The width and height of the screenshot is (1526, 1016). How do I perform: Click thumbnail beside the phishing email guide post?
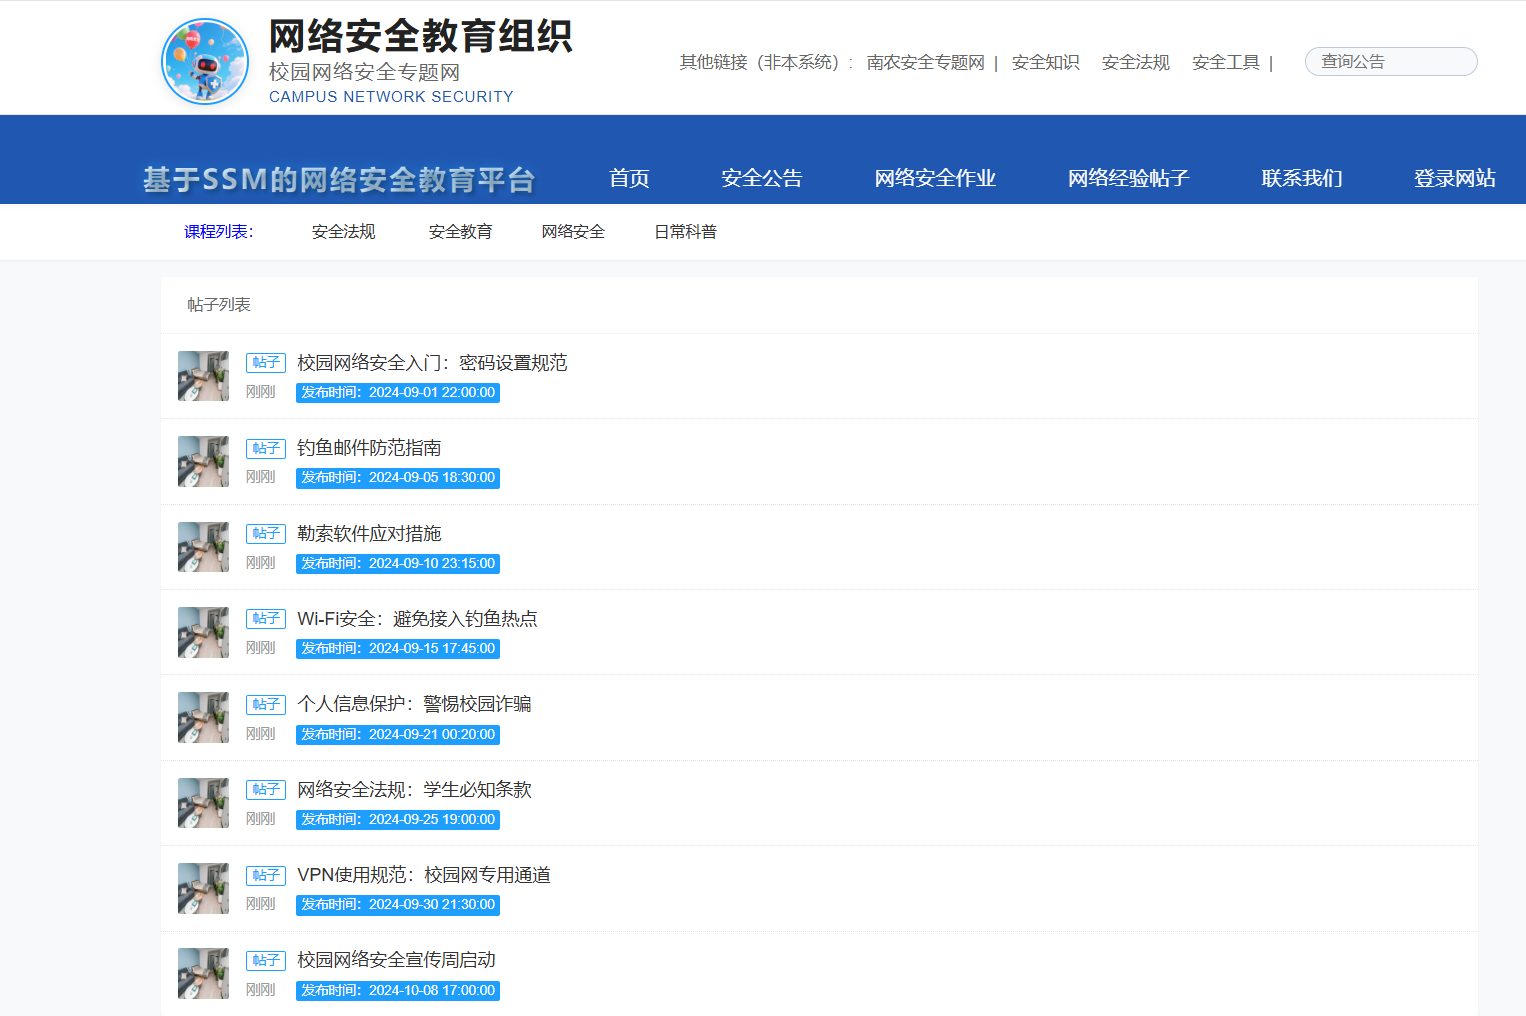[203, 461]
